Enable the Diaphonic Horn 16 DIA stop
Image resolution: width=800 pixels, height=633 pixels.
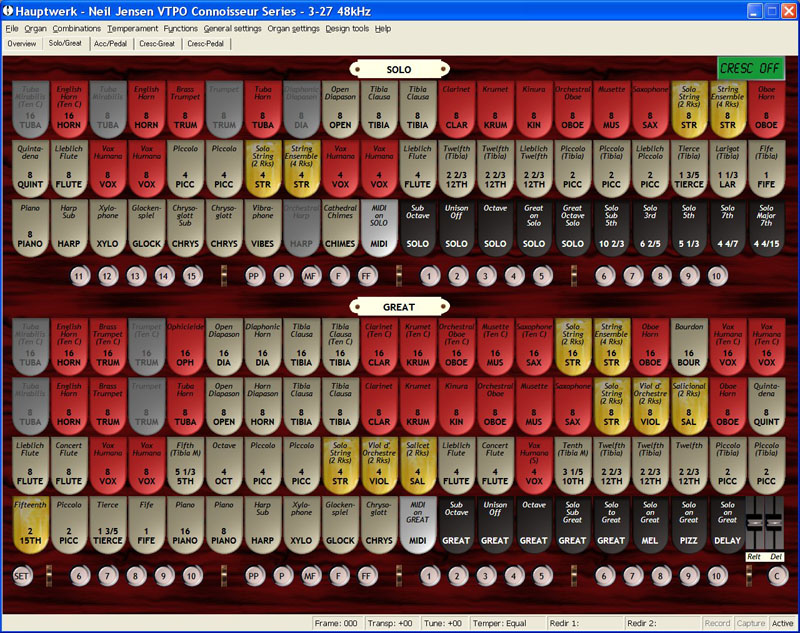262,346
